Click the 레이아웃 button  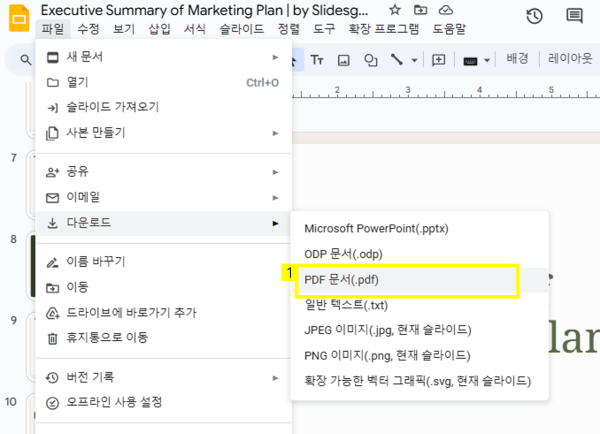570,60
